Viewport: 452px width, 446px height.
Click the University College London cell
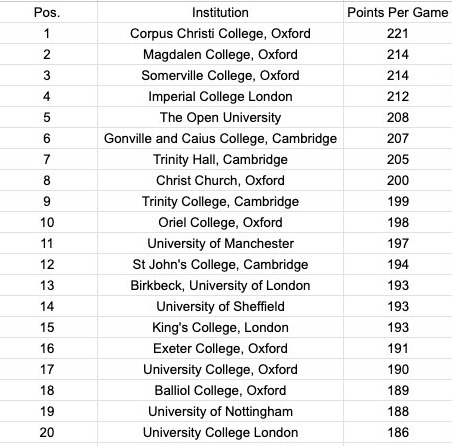[220, 432]
